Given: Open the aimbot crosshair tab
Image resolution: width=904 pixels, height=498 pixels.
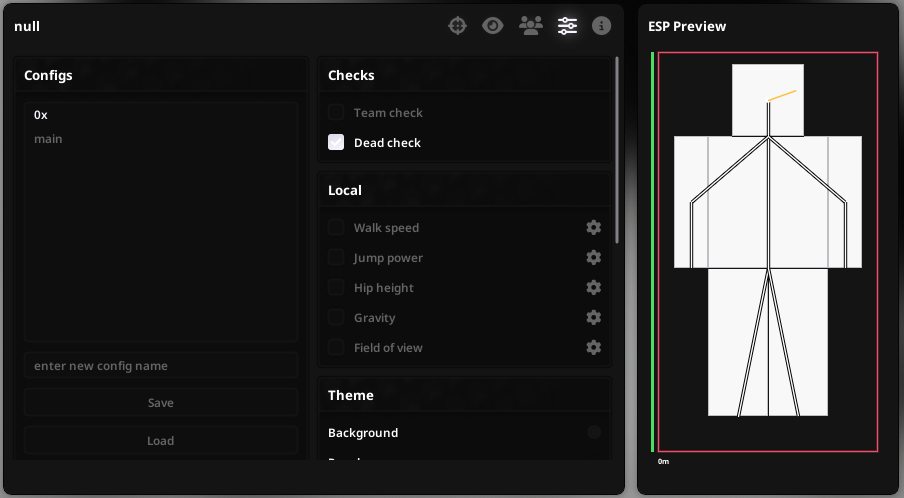Looking at the screenshot, I should pos(457,26).
